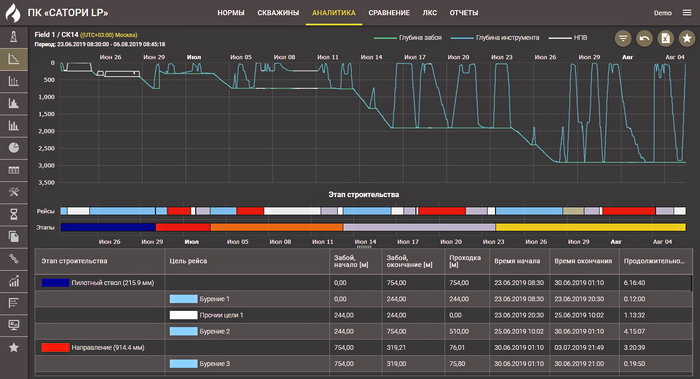Image resolution: width=700 pixels, height=379 pixels.
Task: Select the depth-time line chart sidebar icon
Action: [14, 59]
